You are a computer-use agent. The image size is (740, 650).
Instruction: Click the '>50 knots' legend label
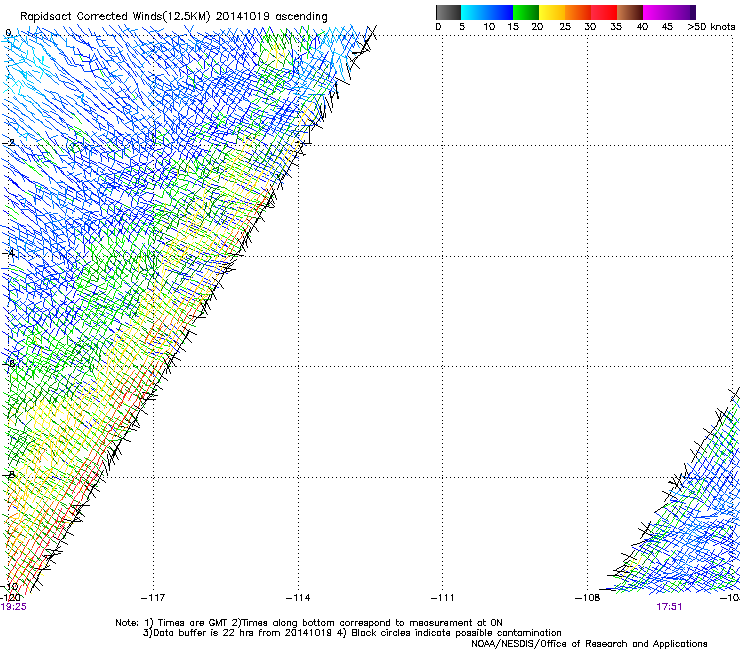tap(711, 27)
